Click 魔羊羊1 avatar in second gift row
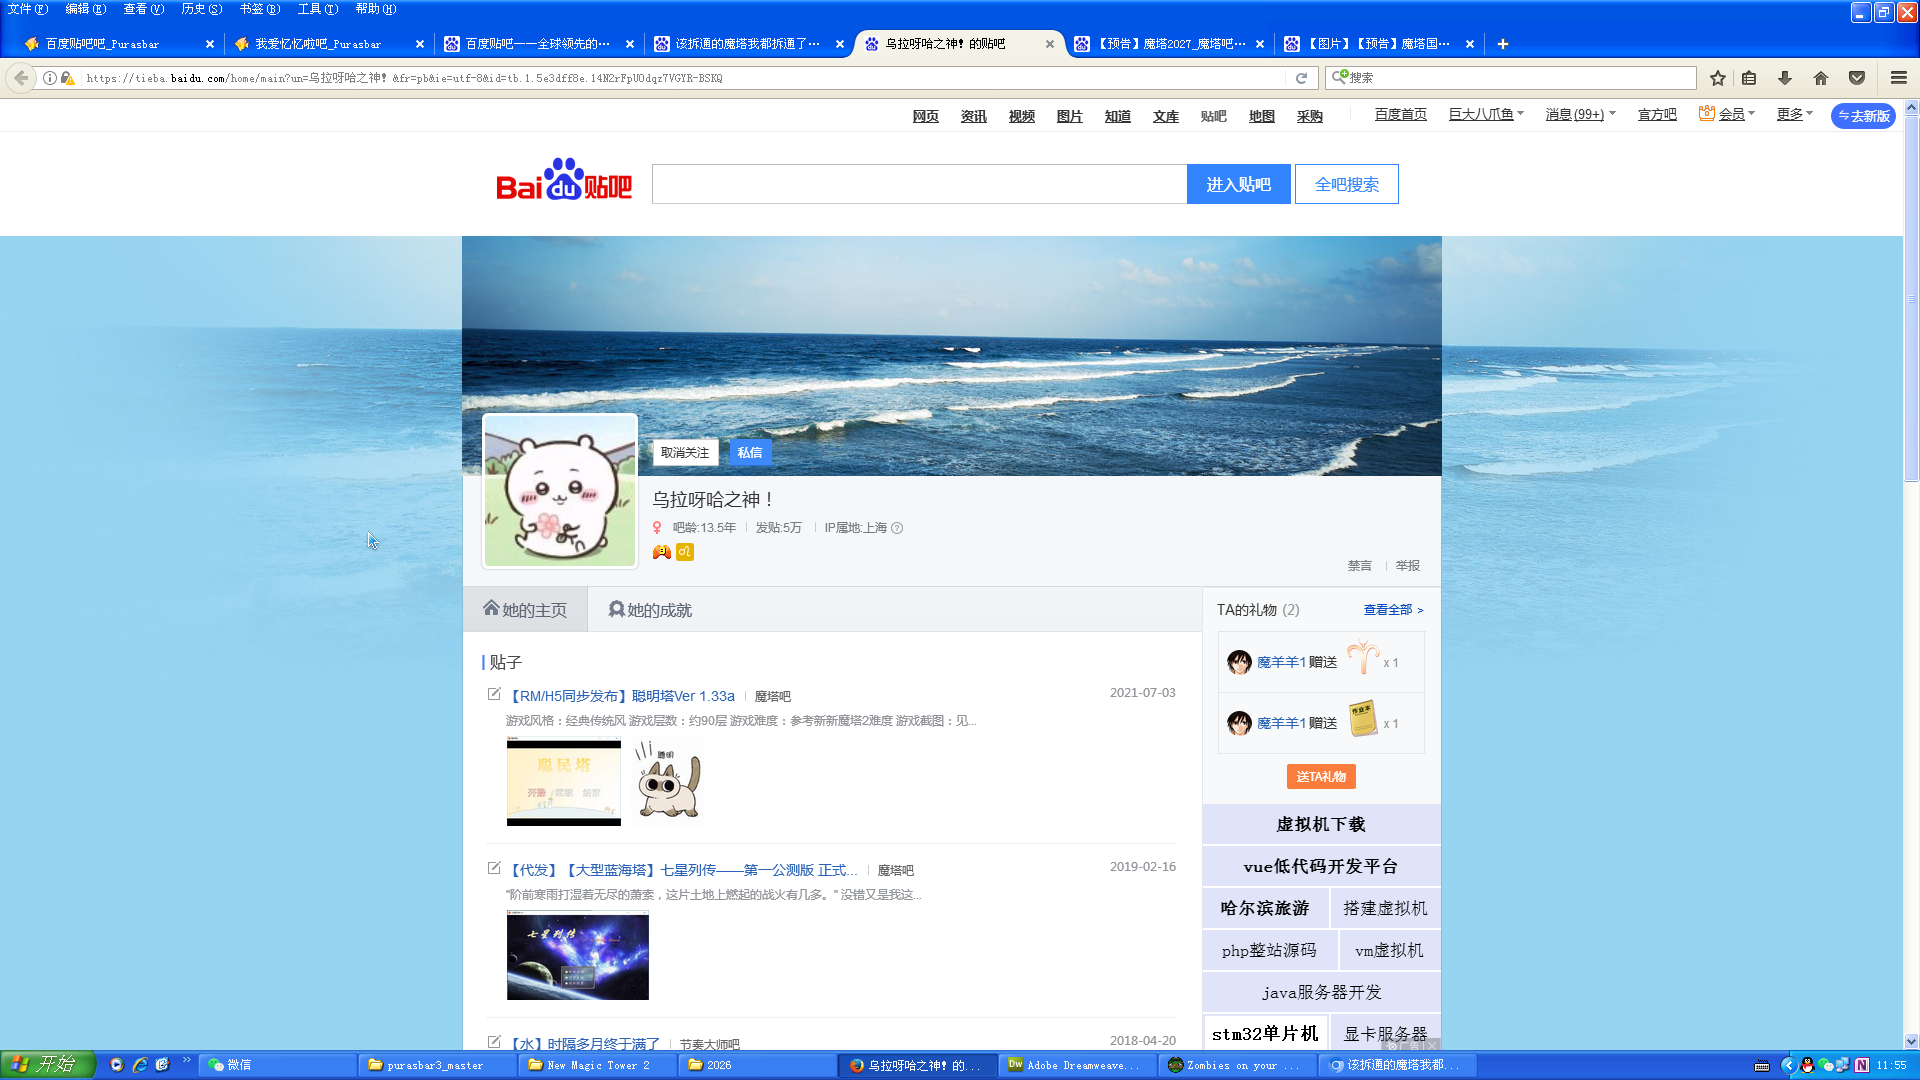Screen dimensions: 1920x1080 click(x=1240, y=723)
